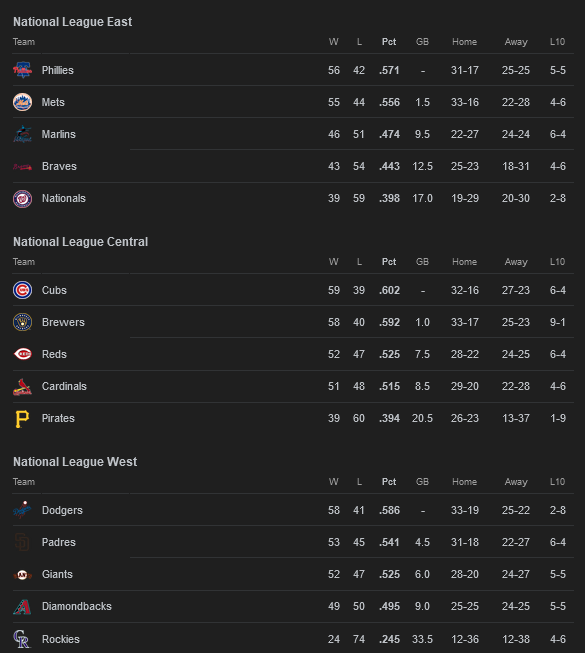Click the L10 column header in NL West
The image size is (585, 653).
tap(557, 482)
